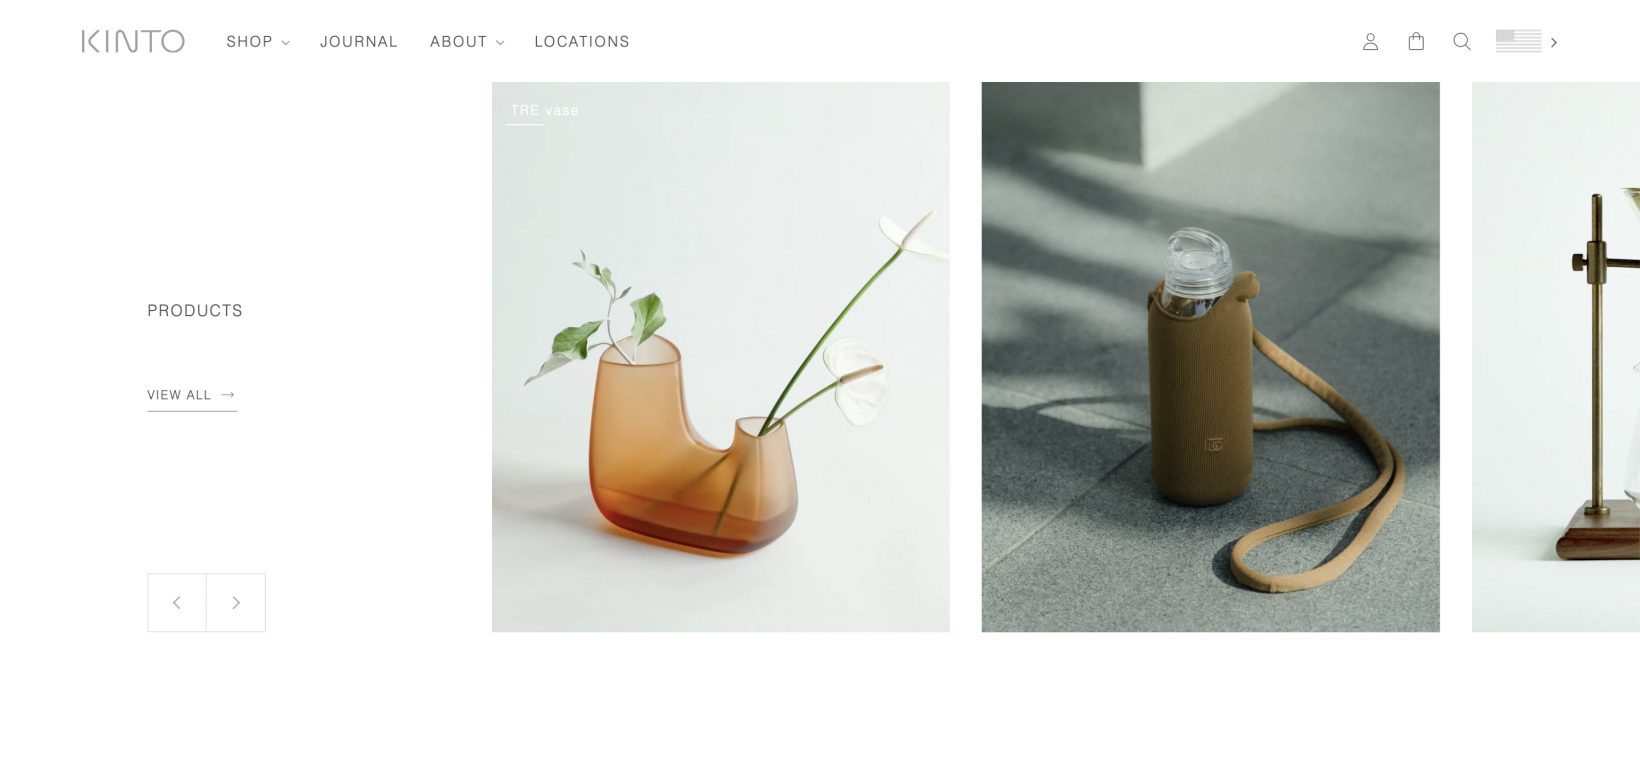This screenshot has width=1640, height=773.
Task: Click the search magnifier icon
Action: click(x=1462, y=42)
